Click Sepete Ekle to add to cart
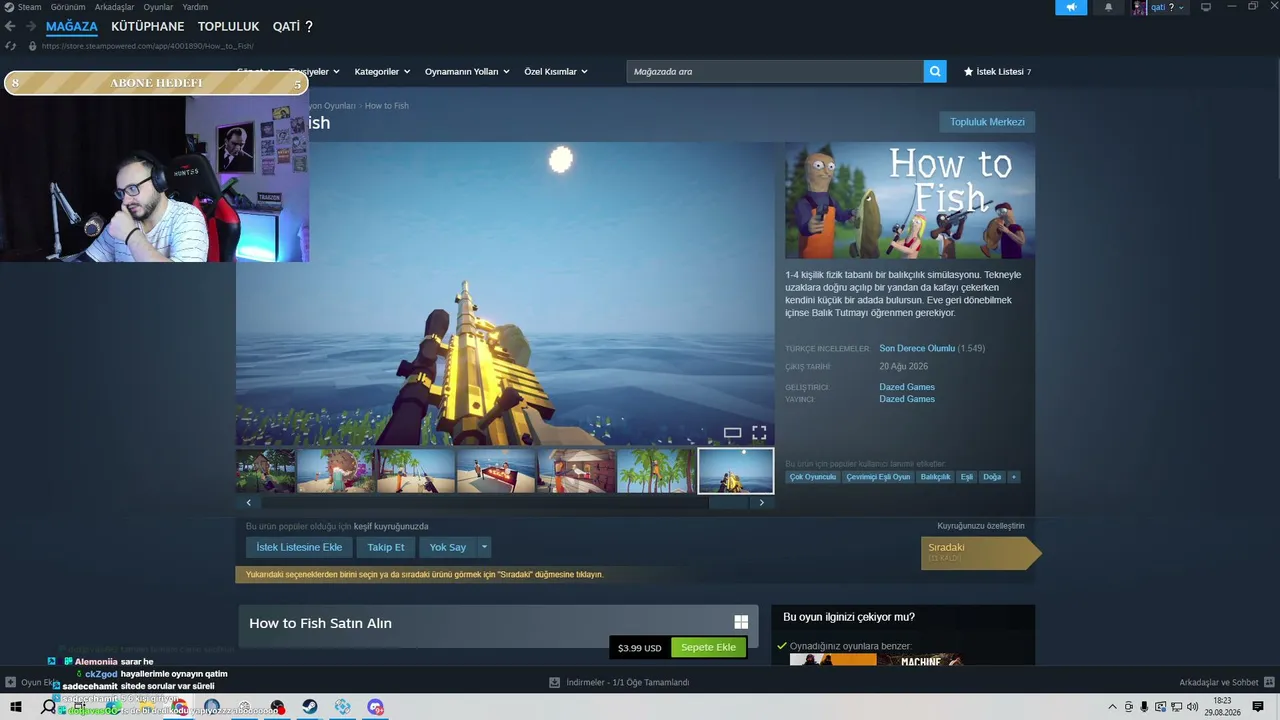Viewport: 1280px width, 720px height. [x=708, y=647]
